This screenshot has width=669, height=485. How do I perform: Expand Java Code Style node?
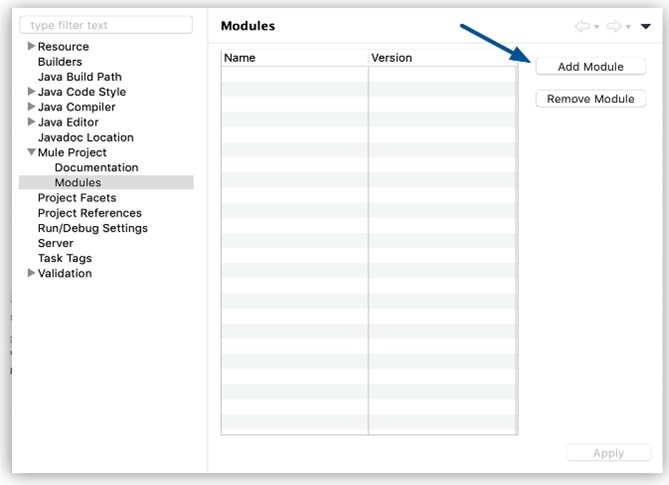(31, 91)
